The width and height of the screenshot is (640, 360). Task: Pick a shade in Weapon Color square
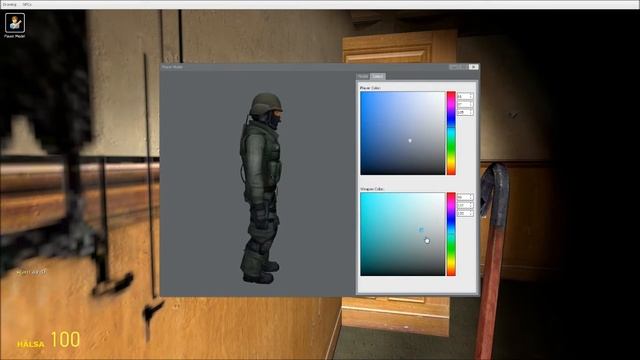[x=402, y=234]
